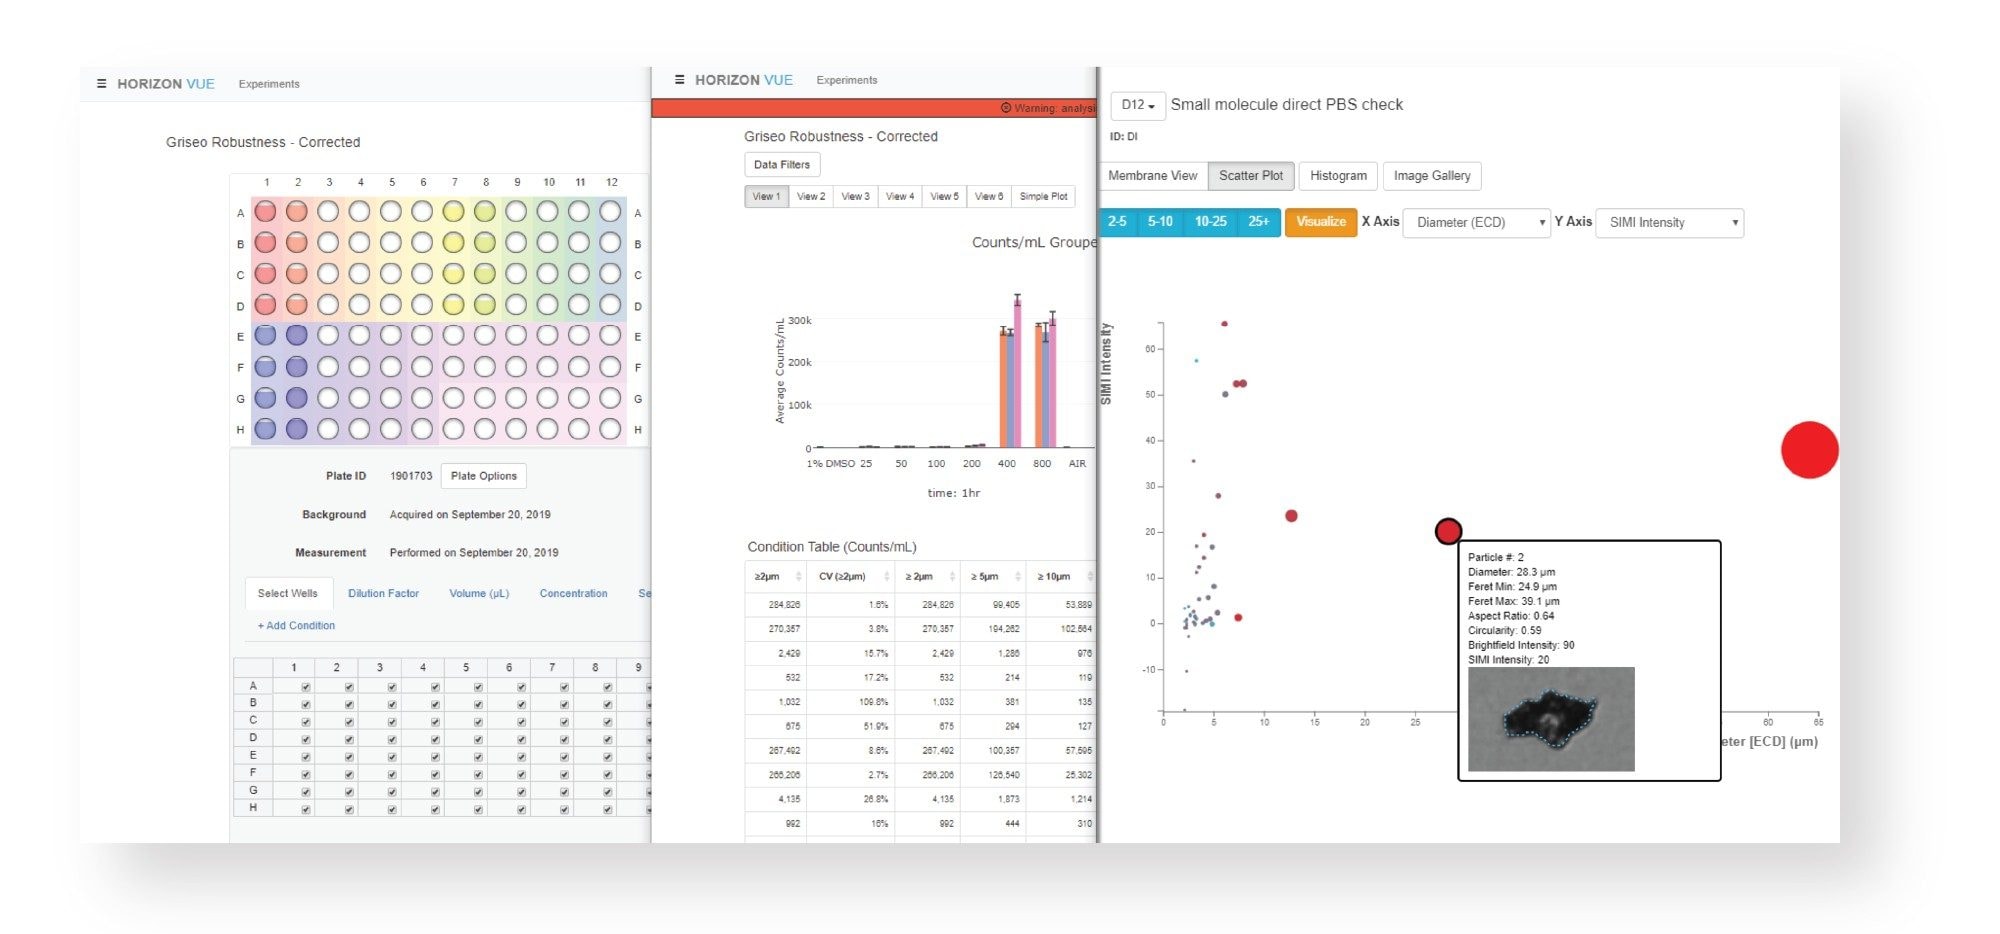Select the 25+ size filter
The width and height of the screenshot is (2000, 934).
(x=1258, y=222)
